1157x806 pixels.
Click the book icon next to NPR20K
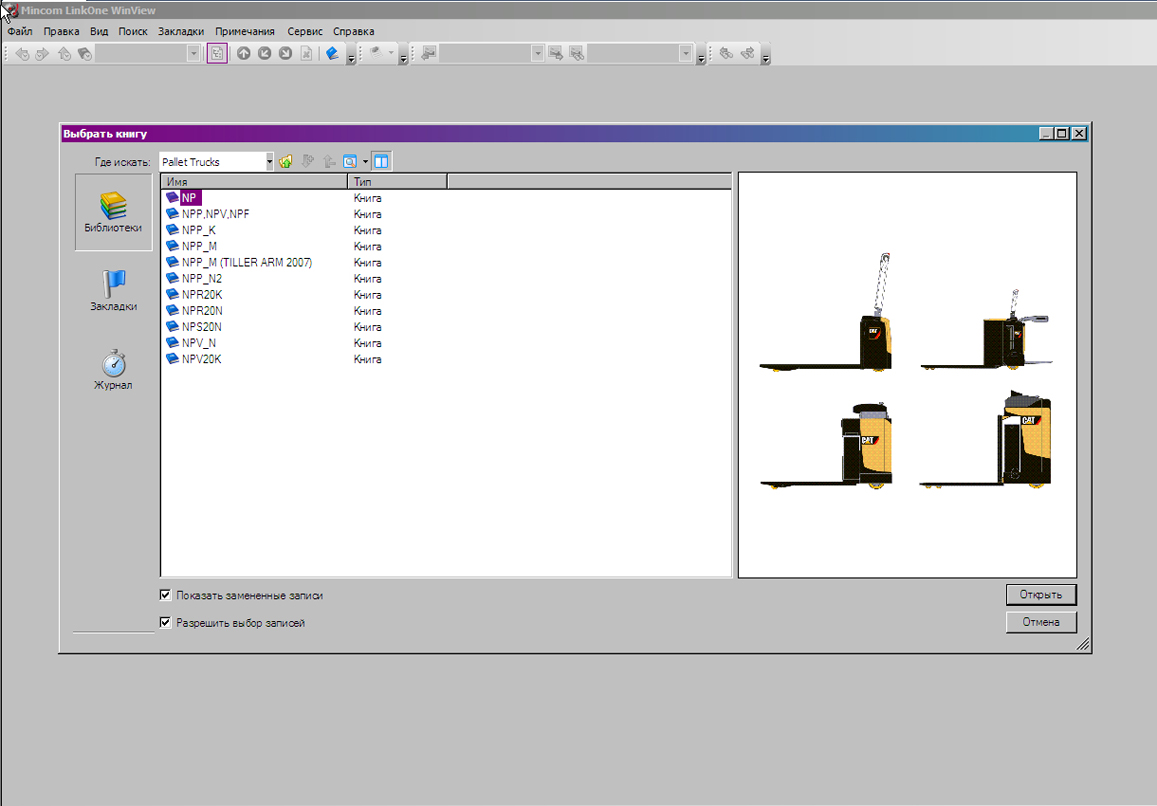tap(172, 295)
